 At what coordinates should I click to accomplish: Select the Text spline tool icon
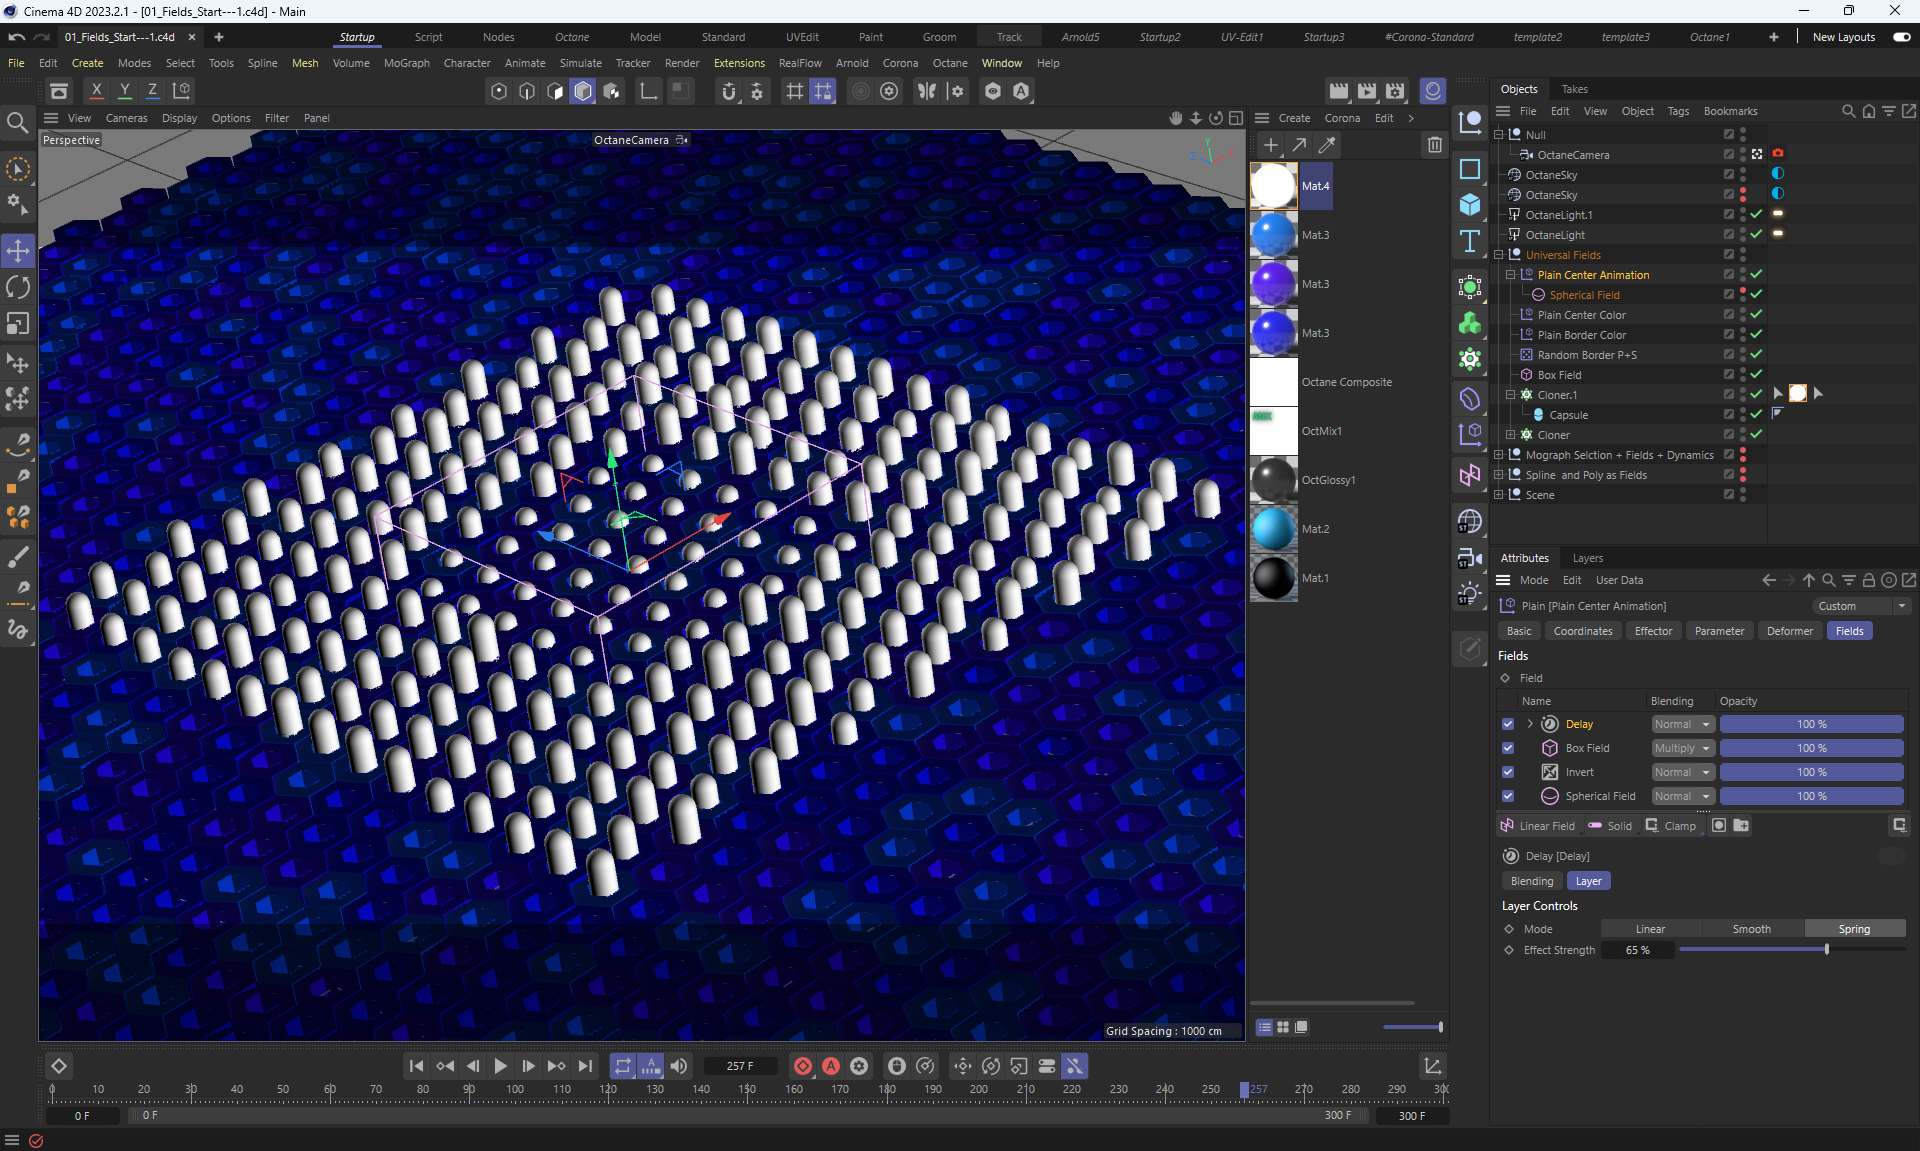click(x=1469, y=241)
